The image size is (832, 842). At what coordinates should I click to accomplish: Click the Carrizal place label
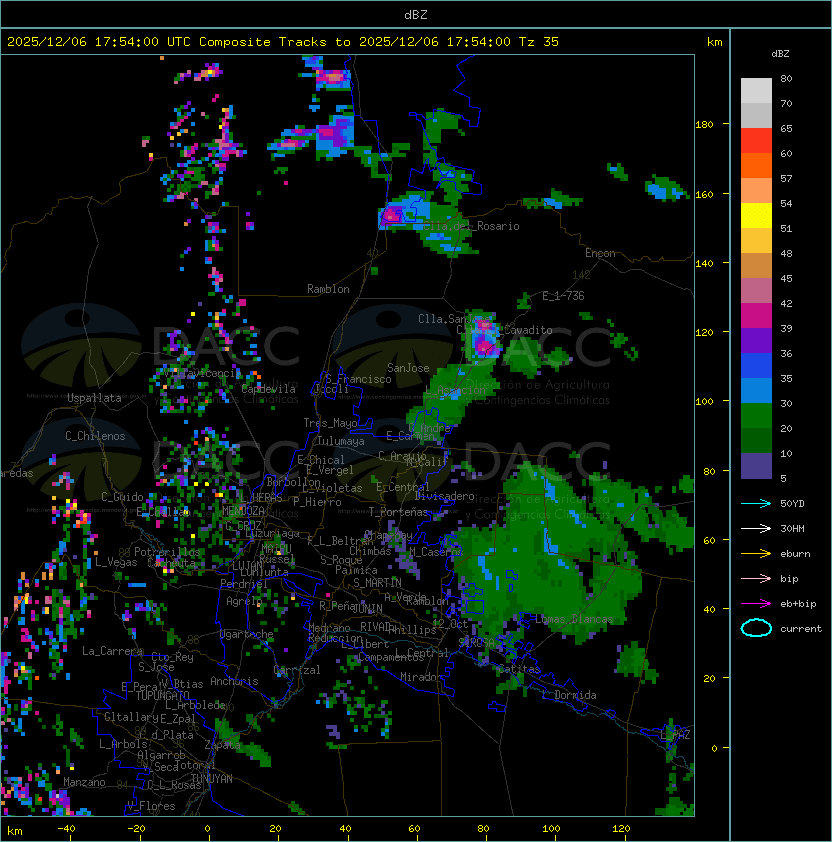pyautogui.click(x=297, y=670)
